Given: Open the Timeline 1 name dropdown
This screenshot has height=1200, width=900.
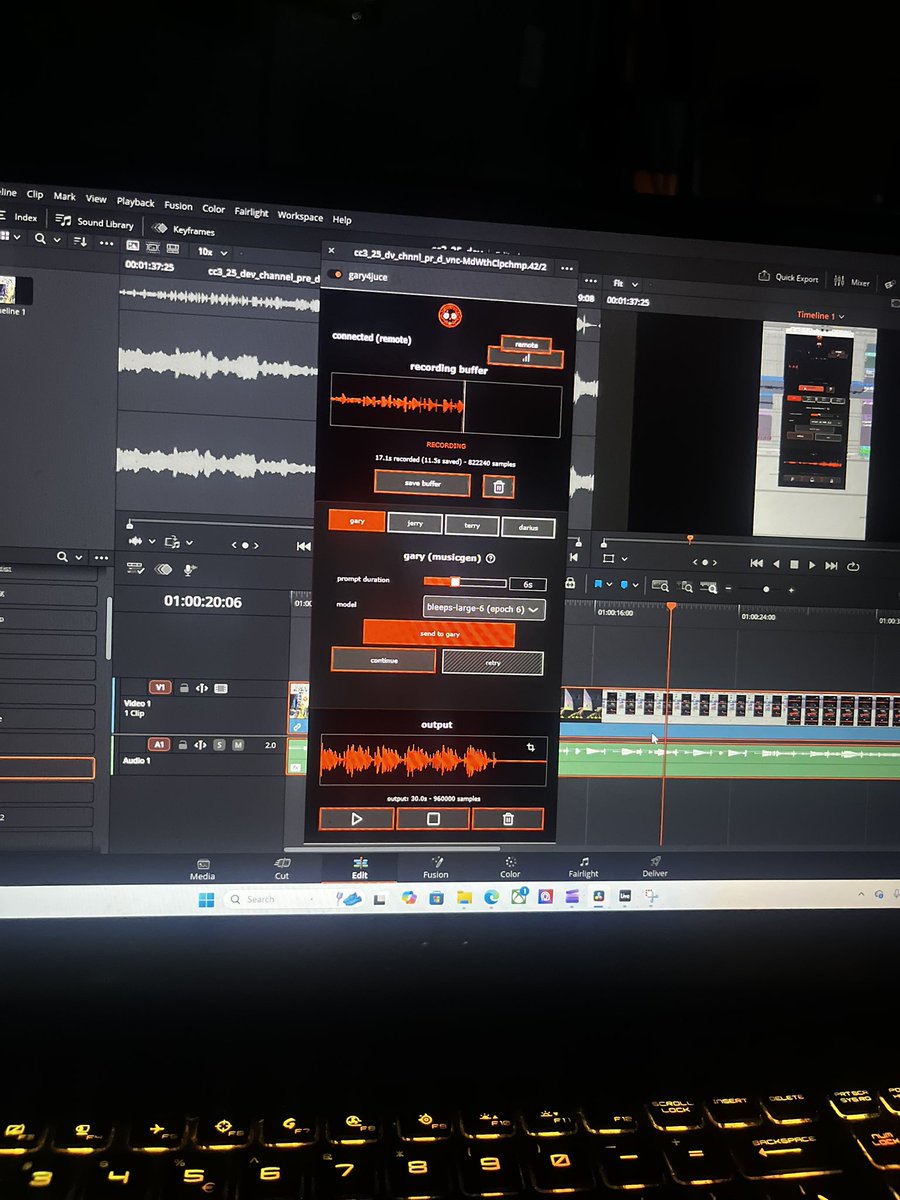Looking at the screenshot, I should pyautogui.click(x=820, y=315).
